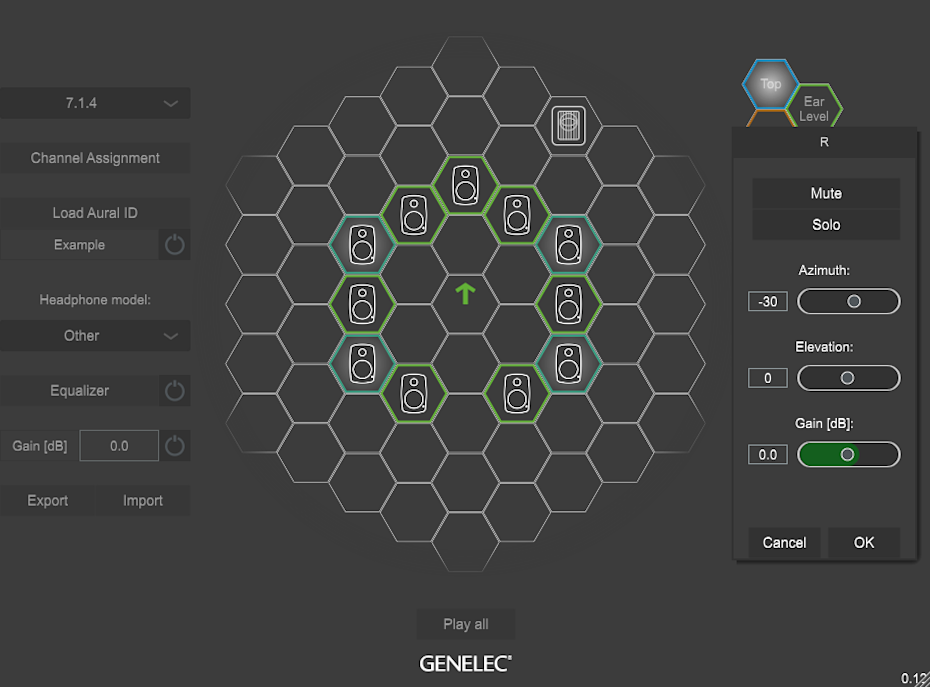Click the Headphone model: label
930x687 pixels.
(95, 300)
